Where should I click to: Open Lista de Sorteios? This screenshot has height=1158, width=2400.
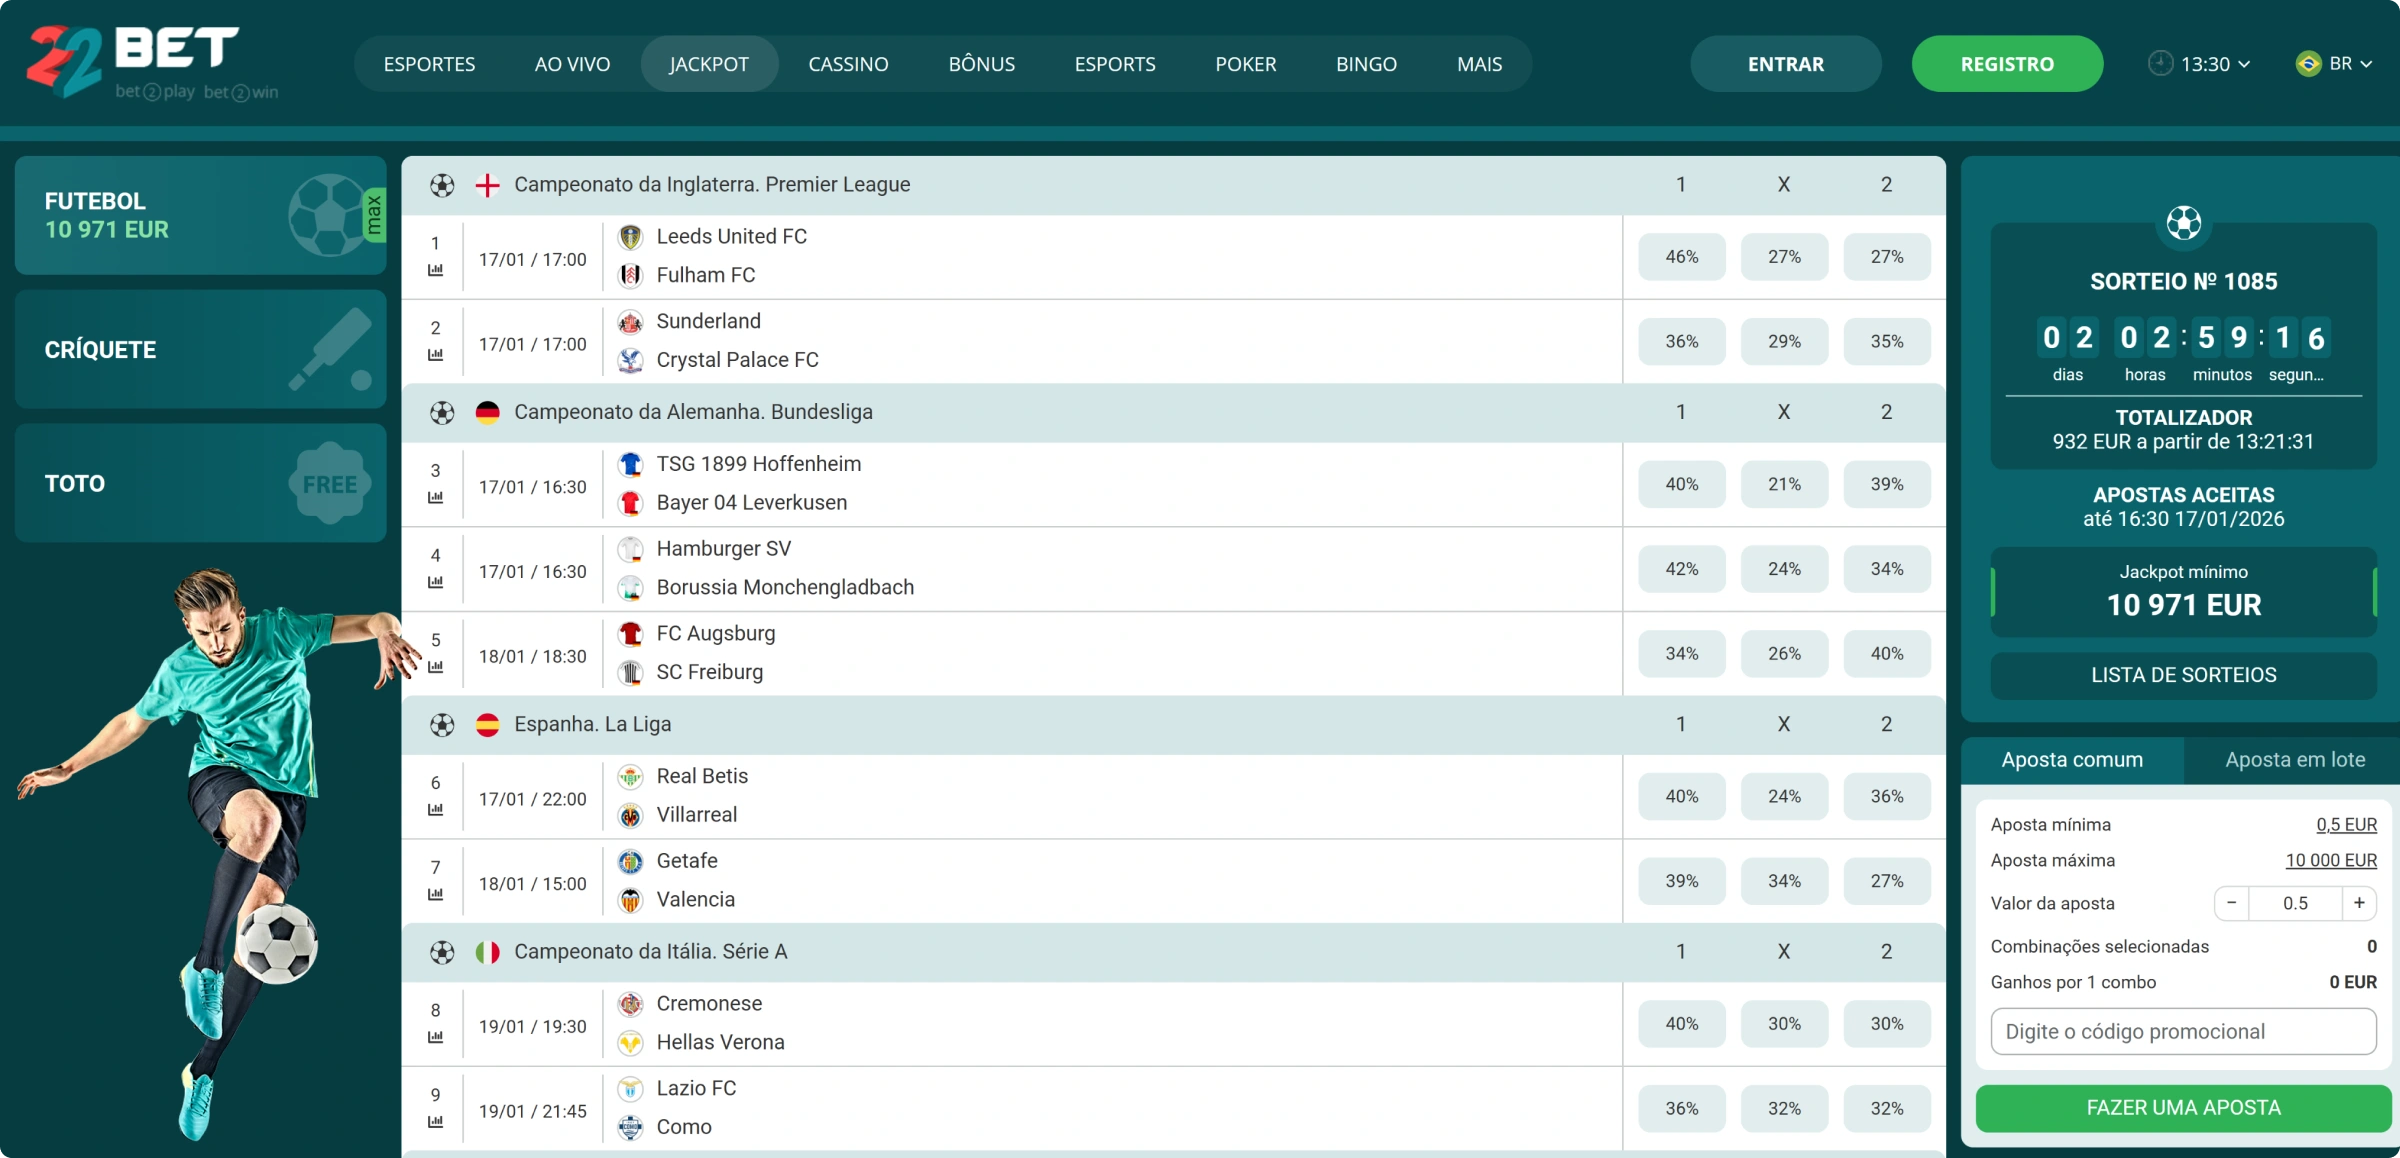coord(2183,675)
